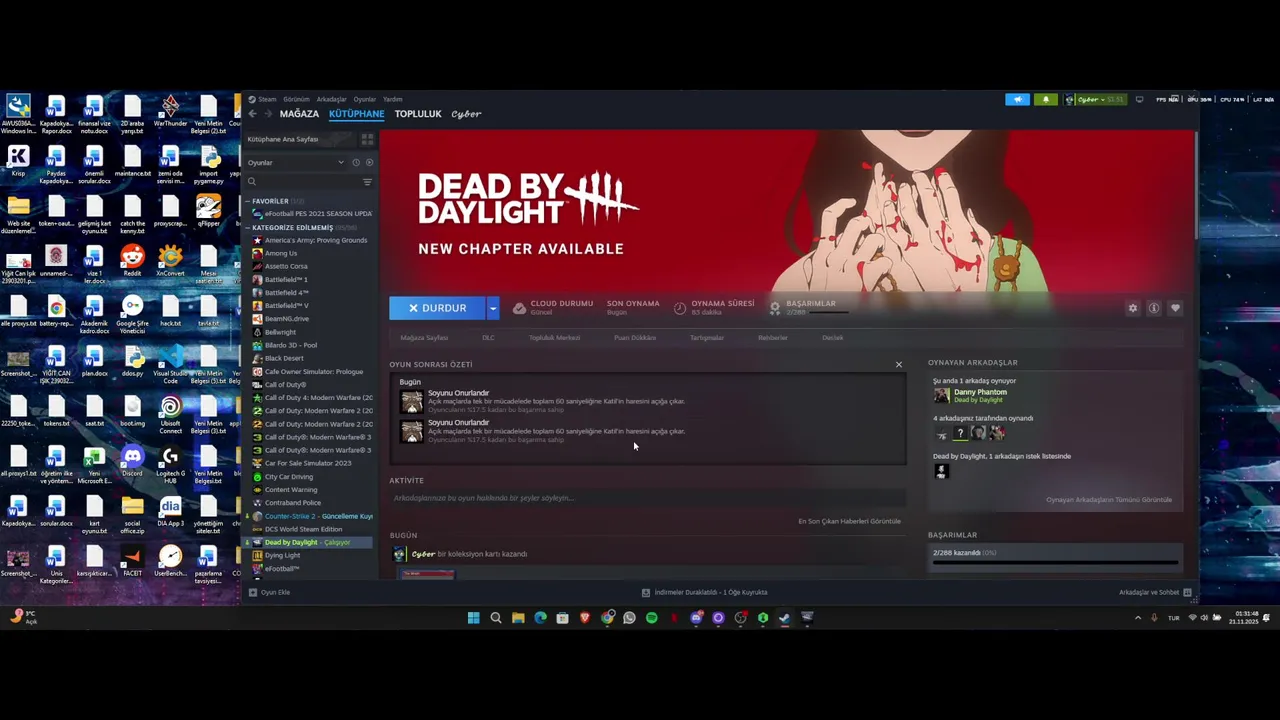This screenshot has height=720, width=1280.
Task: Click the activity status input field
Action: tap(648, 498)
